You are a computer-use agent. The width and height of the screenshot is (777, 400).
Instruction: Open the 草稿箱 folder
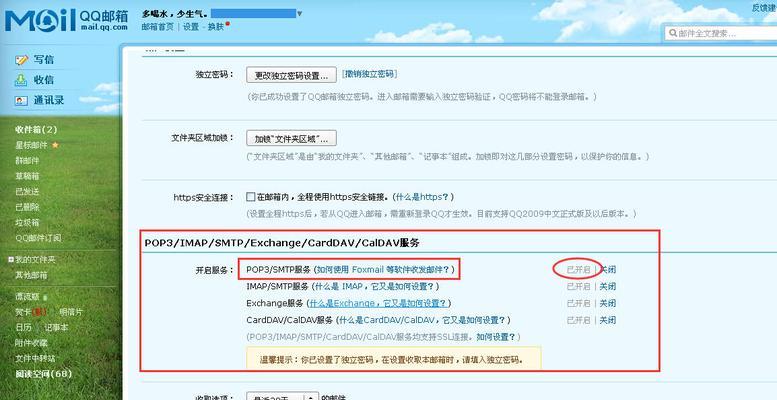click(x=27, y=176)
